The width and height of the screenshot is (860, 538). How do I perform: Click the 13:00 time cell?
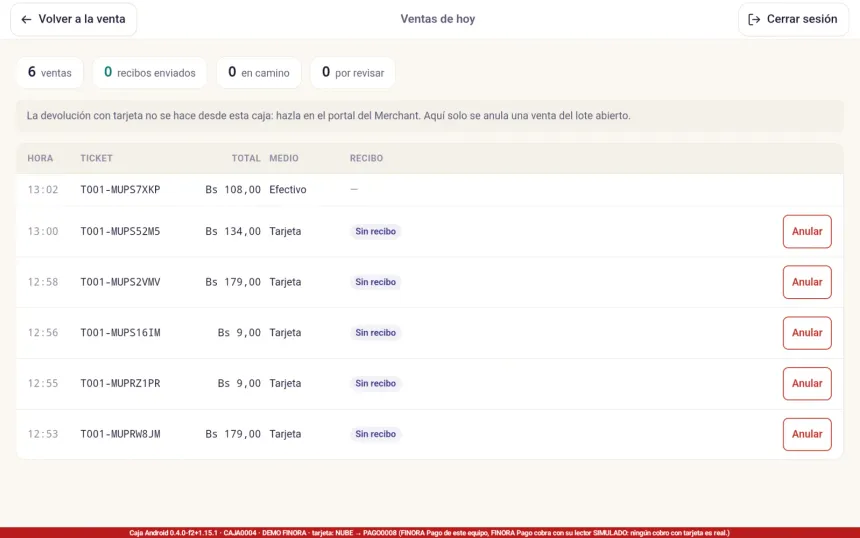(x=43, y=231)
